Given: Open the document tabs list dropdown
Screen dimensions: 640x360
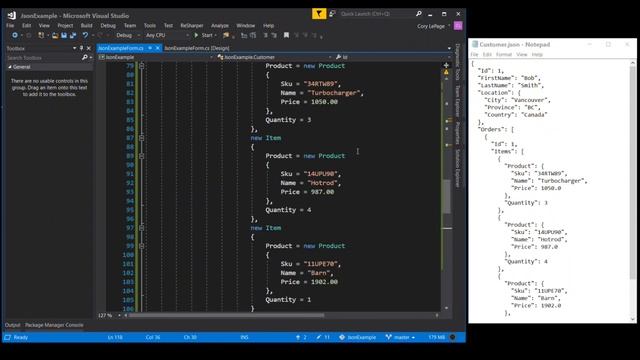Looking at the screenshot, I should (x=449, y=48).
